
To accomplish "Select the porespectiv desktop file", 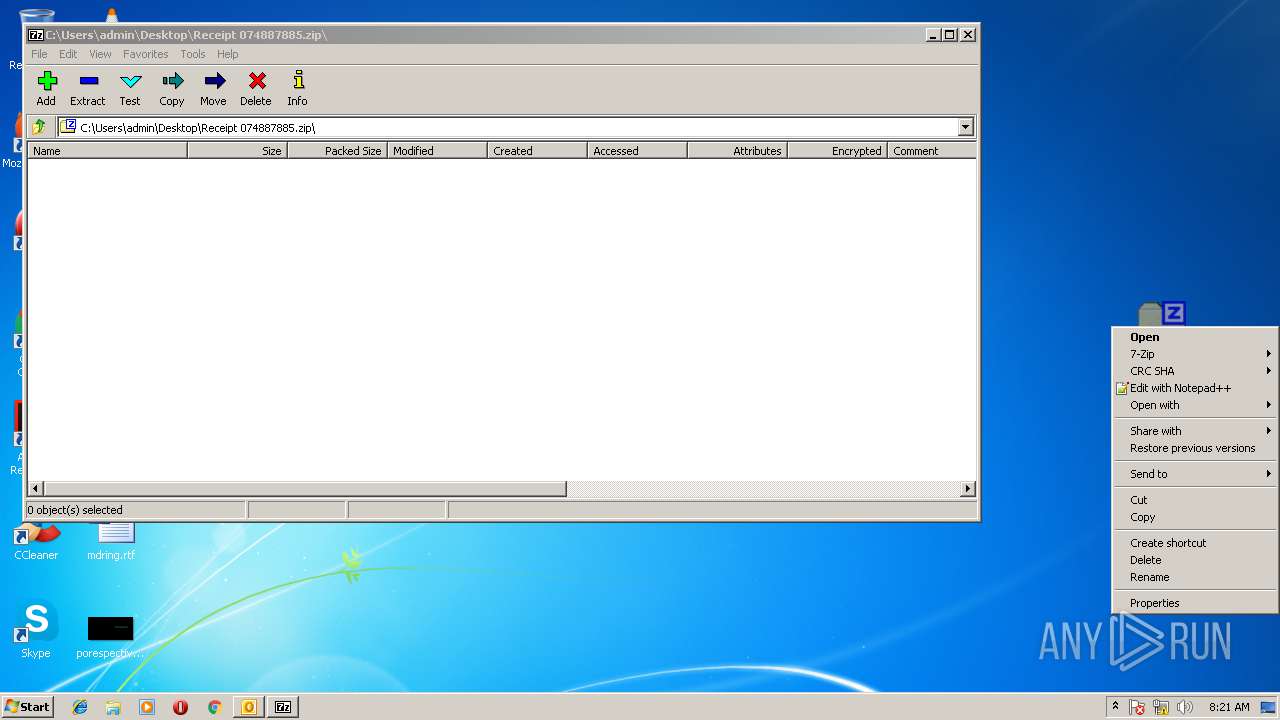I will tap(110, 637).
